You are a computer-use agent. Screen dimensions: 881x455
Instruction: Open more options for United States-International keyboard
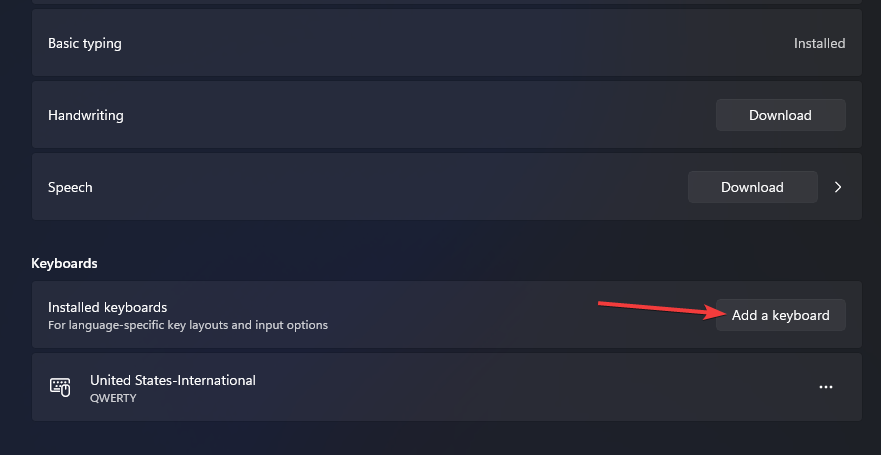point(826,387)
